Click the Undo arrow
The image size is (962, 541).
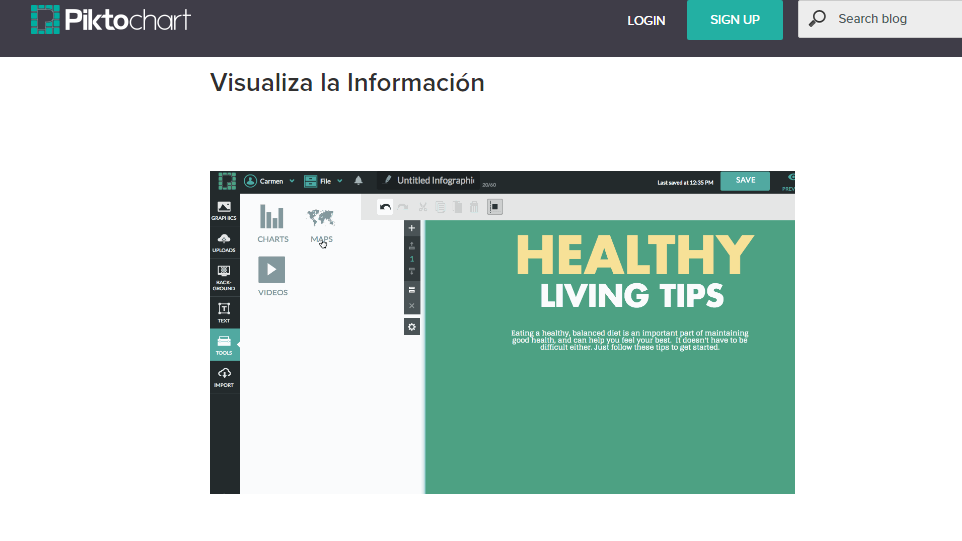tap(385, 207)
